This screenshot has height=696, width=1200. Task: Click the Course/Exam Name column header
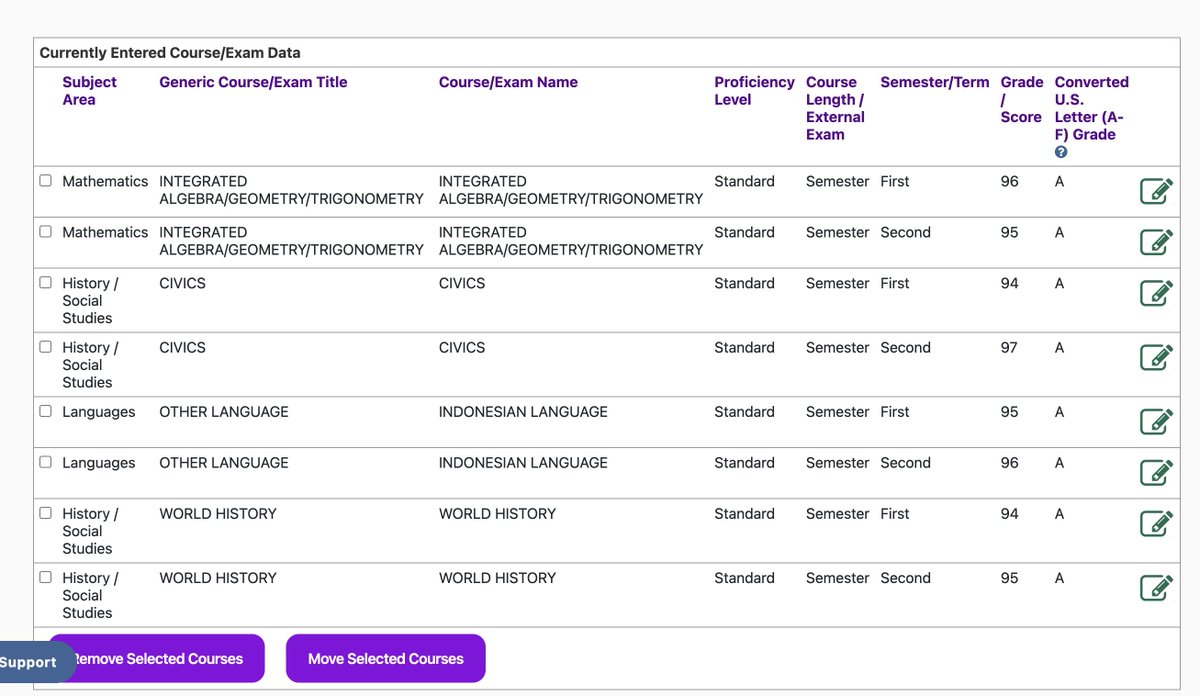tap(508, 82)
